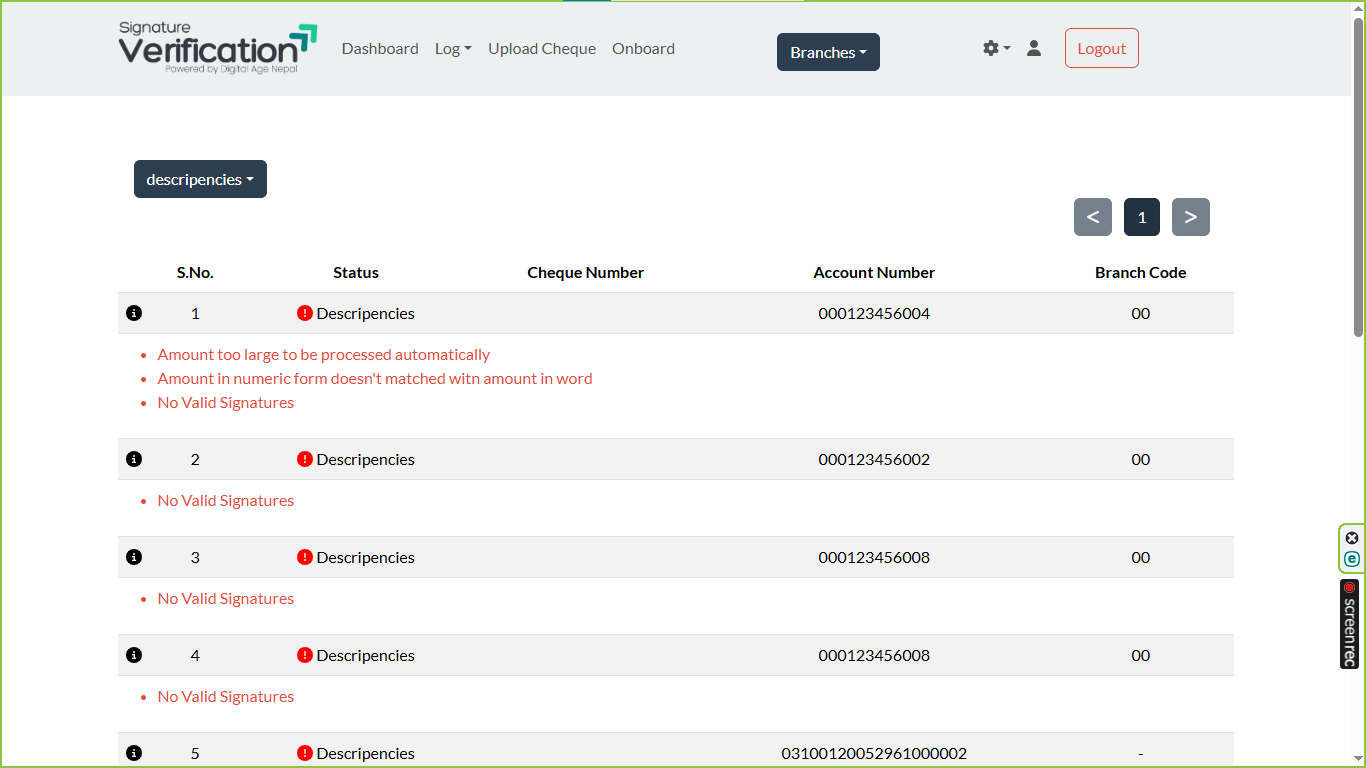Go to the previous page of results
The image size is (1366, 768).
point(1092,217)
